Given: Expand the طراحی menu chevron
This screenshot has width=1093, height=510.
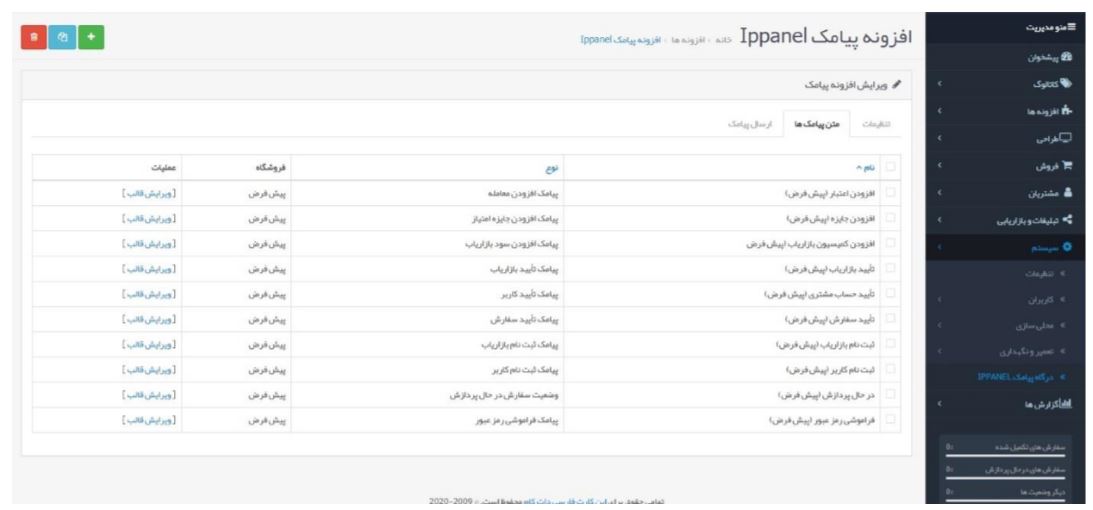Looking at the screenshot, I should (940, 138).
